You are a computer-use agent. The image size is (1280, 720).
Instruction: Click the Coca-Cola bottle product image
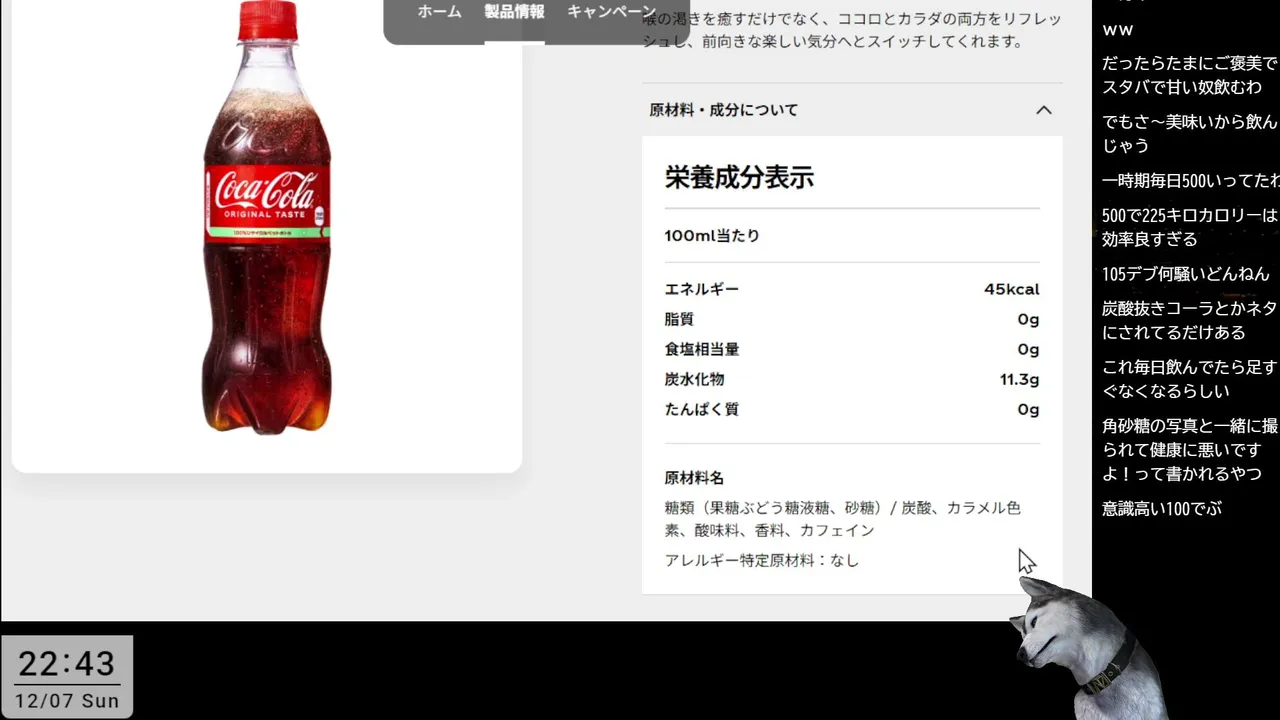coord(267,217)
